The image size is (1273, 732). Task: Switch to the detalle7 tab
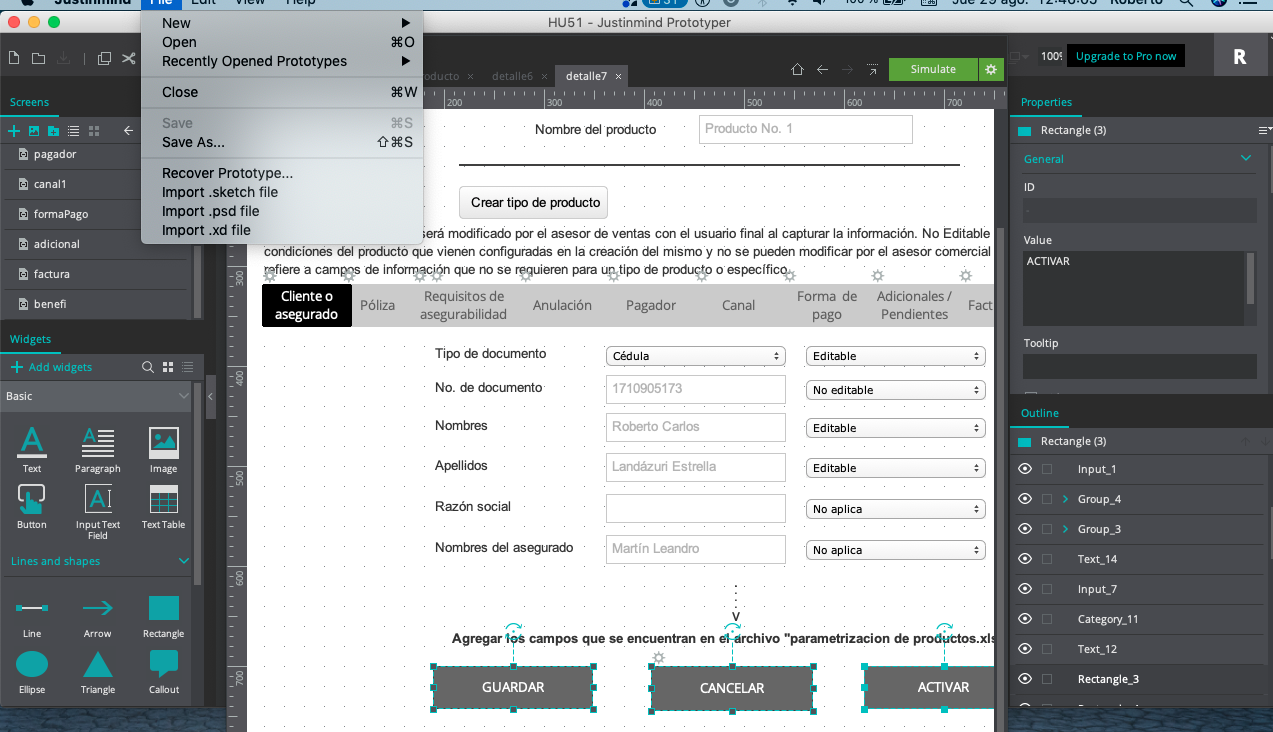(586, 76)
